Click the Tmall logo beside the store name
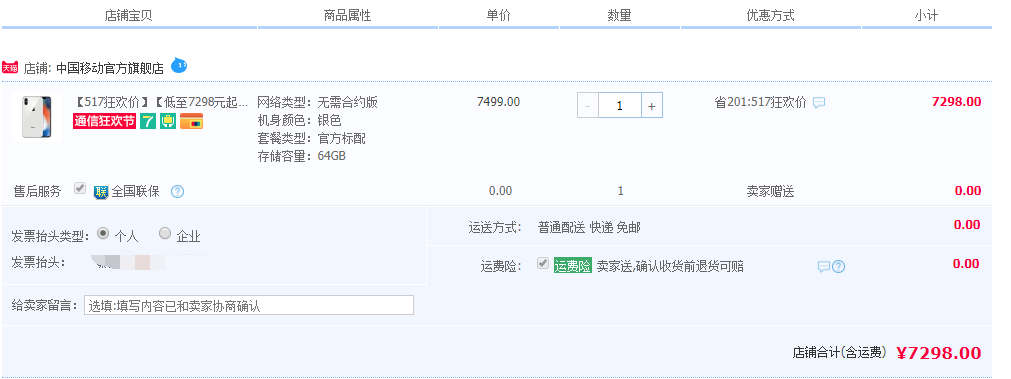Viewport: 1011px width, 379px height. tap(10, 68)
